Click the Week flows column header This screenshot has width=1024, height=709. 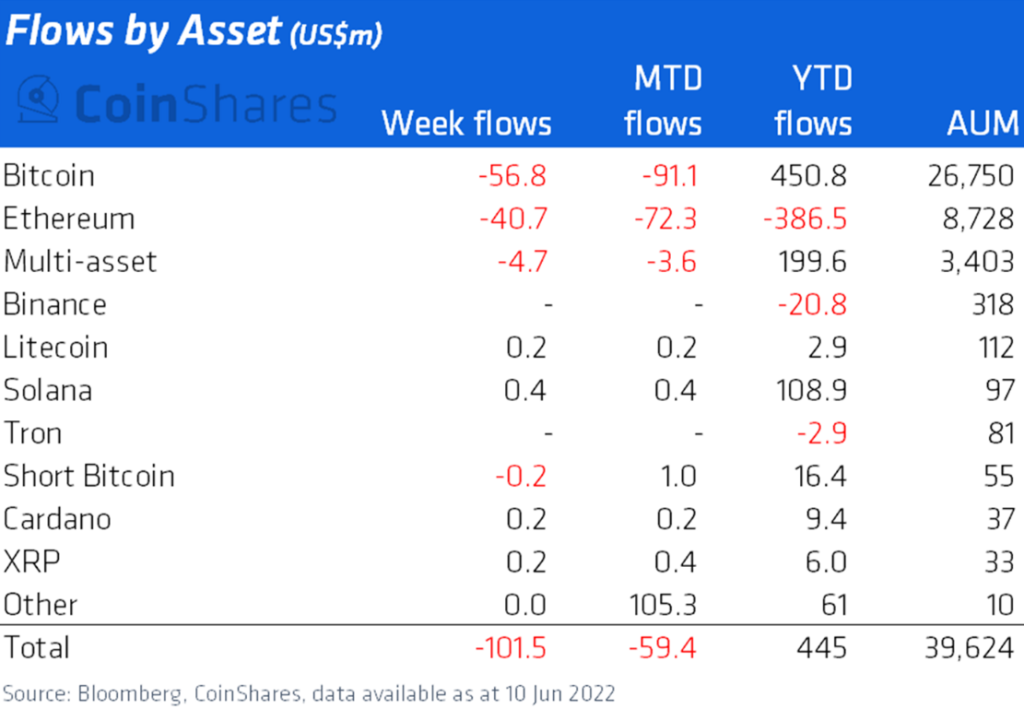click(x=466, y=124)
